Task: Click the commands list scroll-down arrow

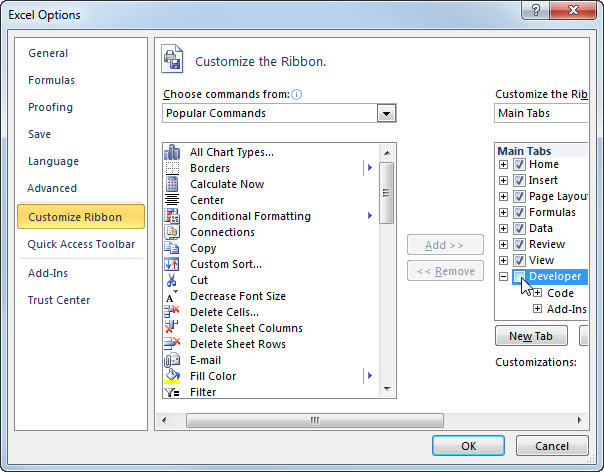Action: click(x=387, y=389)
